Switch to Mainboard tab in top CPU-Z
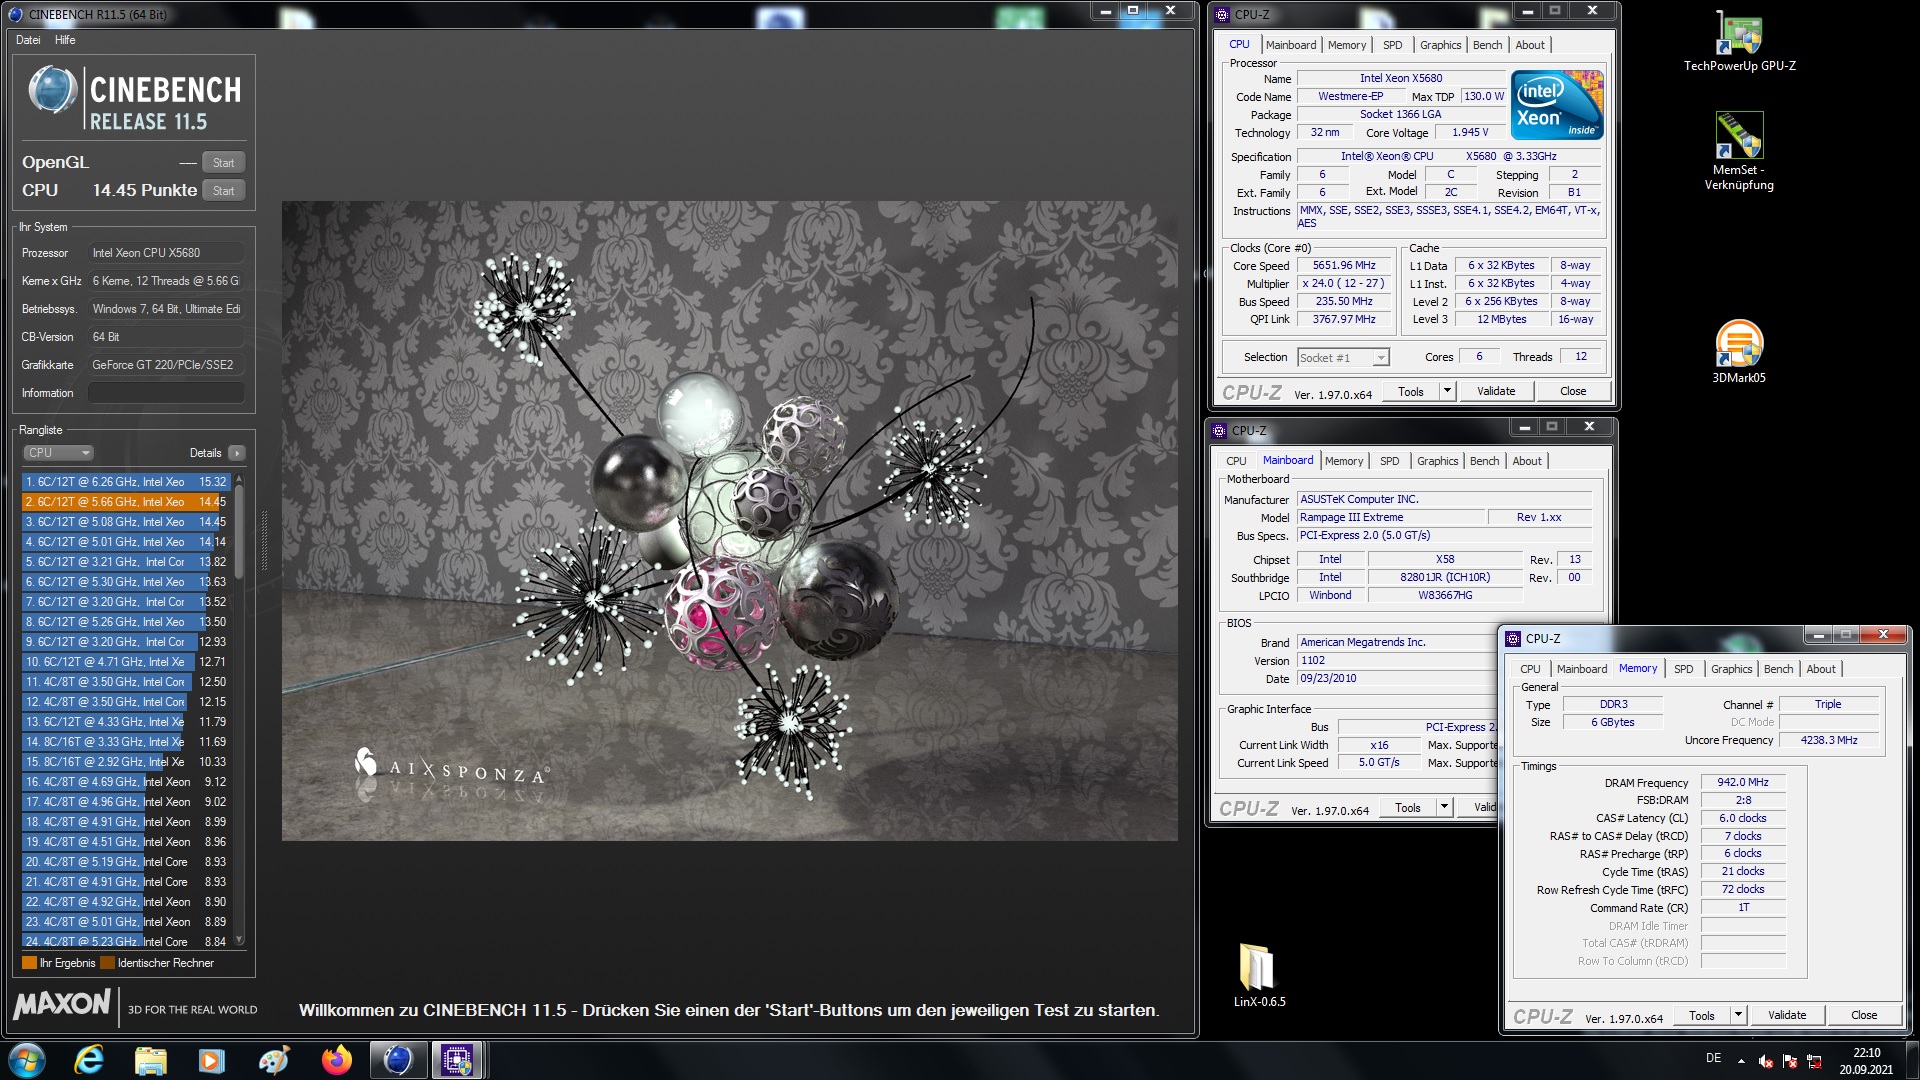The image size is (1920, 1080). (1290, 45)
